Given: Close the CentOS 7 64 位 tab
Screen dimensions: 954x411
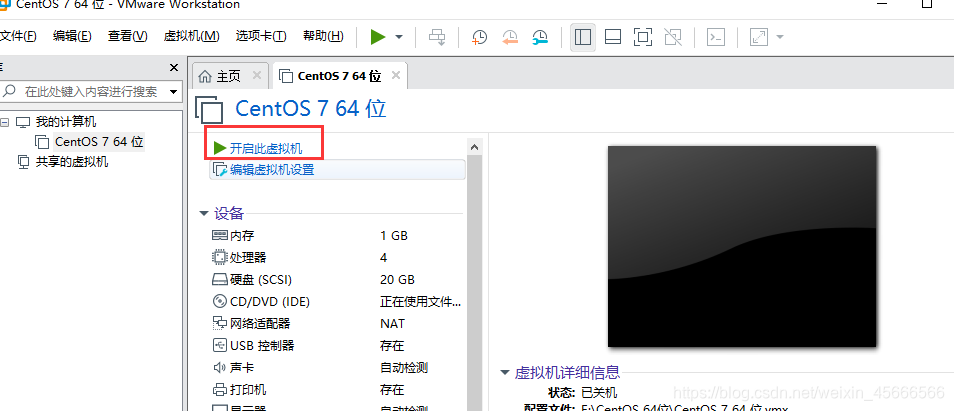Looking at the screenshot, I should (x=396, y=75).
